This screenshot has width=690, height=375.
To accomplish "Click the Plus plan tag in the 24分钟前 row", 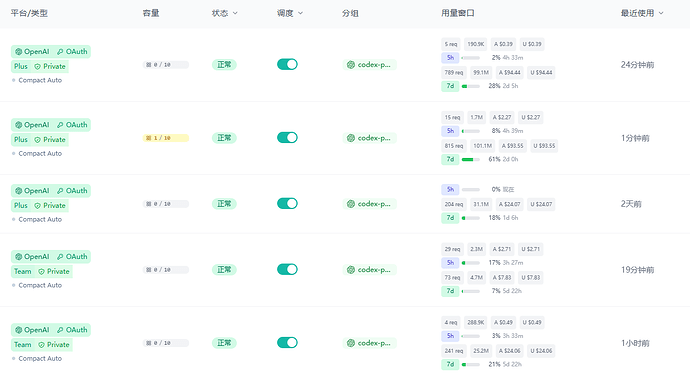I will click(21, 66).
